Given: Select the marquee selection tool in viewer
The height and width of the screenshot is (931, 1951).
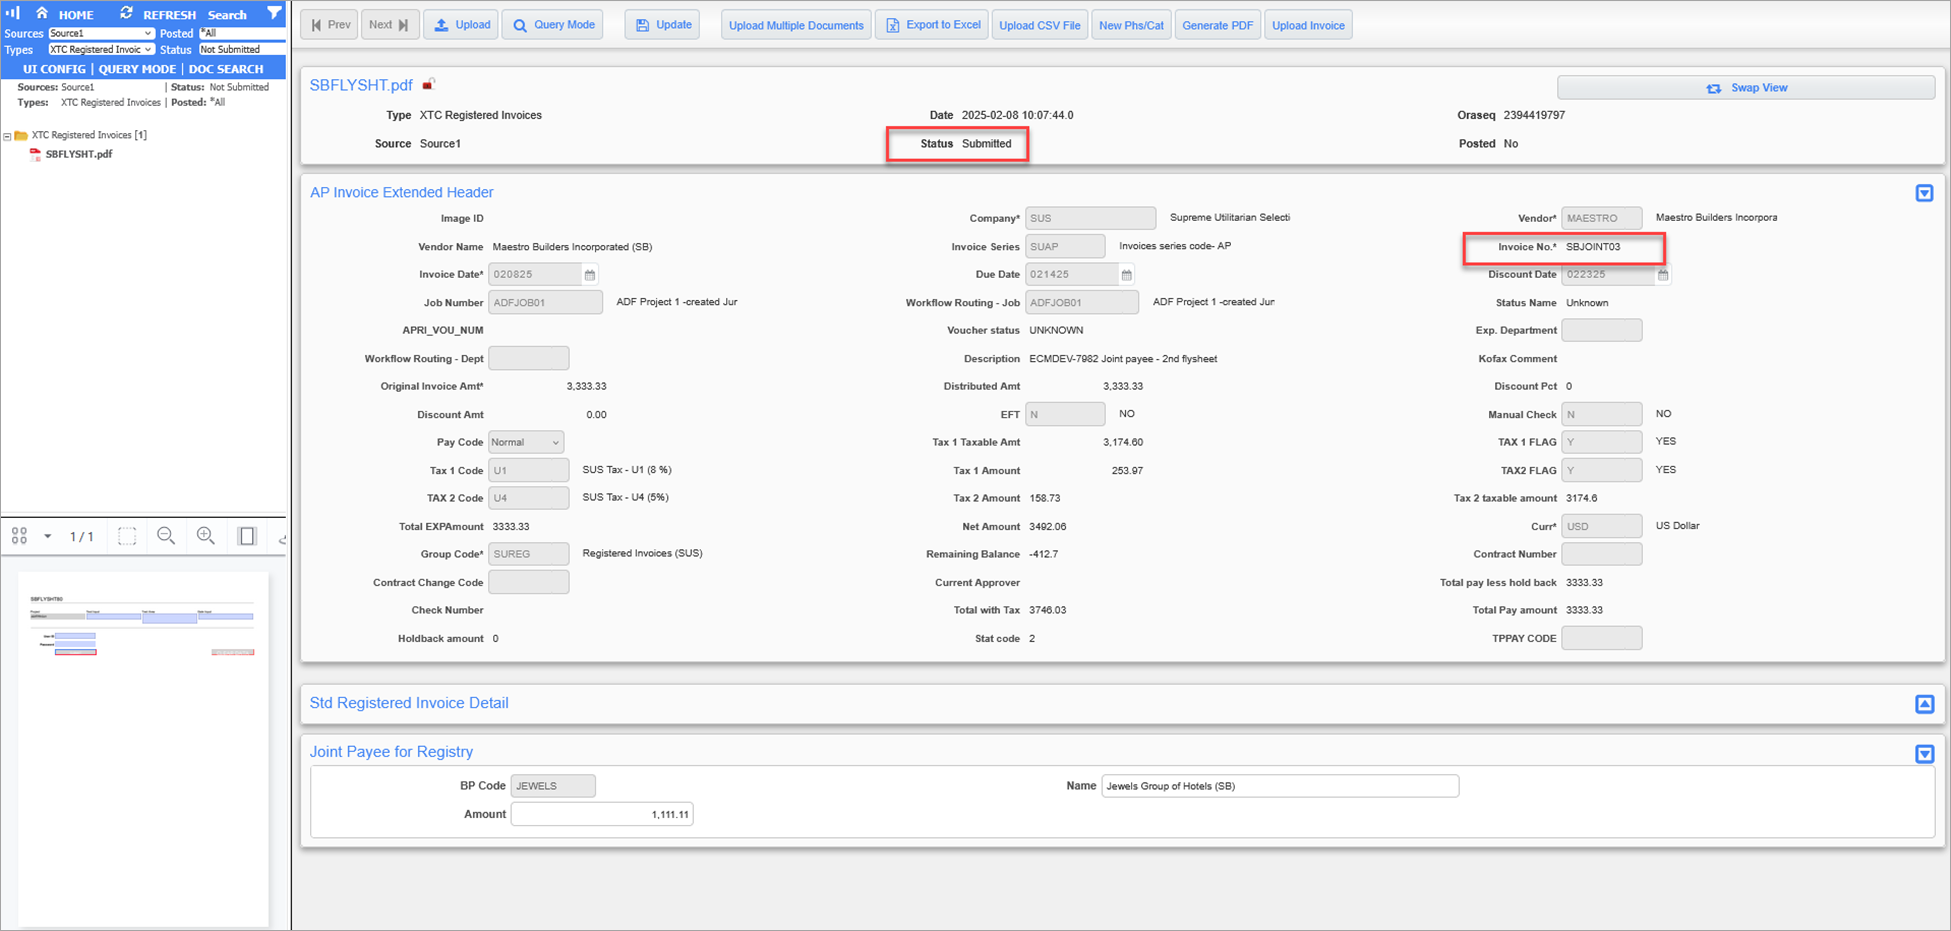Looking at the screenshot, I should [127, 537].
